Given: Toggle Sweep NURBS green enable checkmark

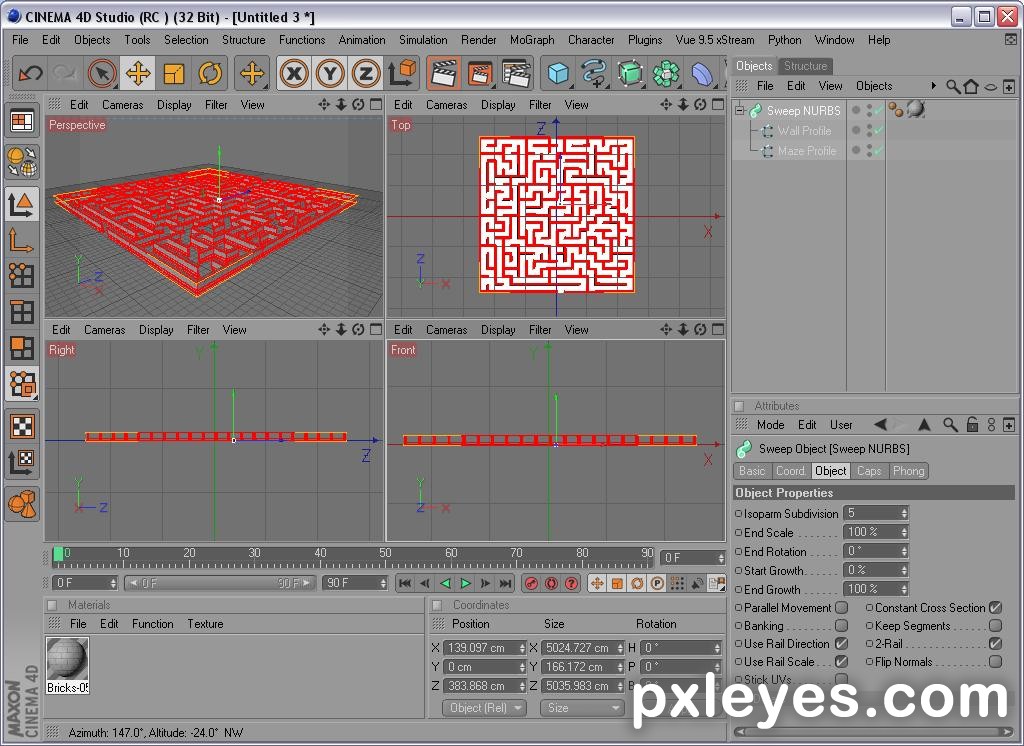Looking at the screenshot, I should [x=878, y=110].
